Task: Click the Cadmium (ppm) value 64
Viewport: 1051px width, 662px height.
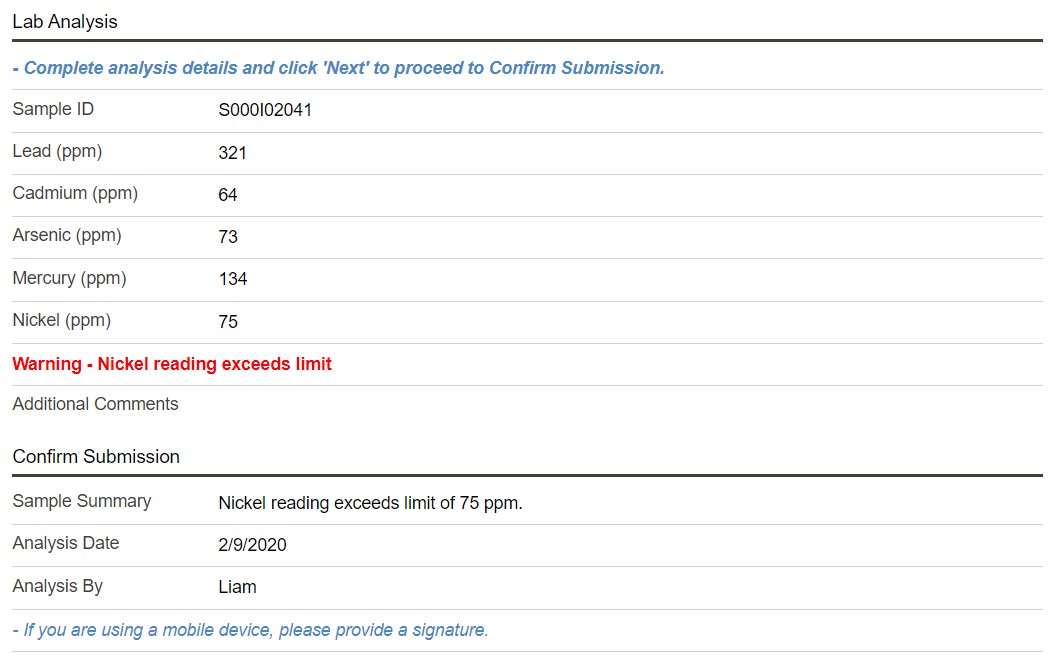Action: pyautogui.click(x=228, y=195)
